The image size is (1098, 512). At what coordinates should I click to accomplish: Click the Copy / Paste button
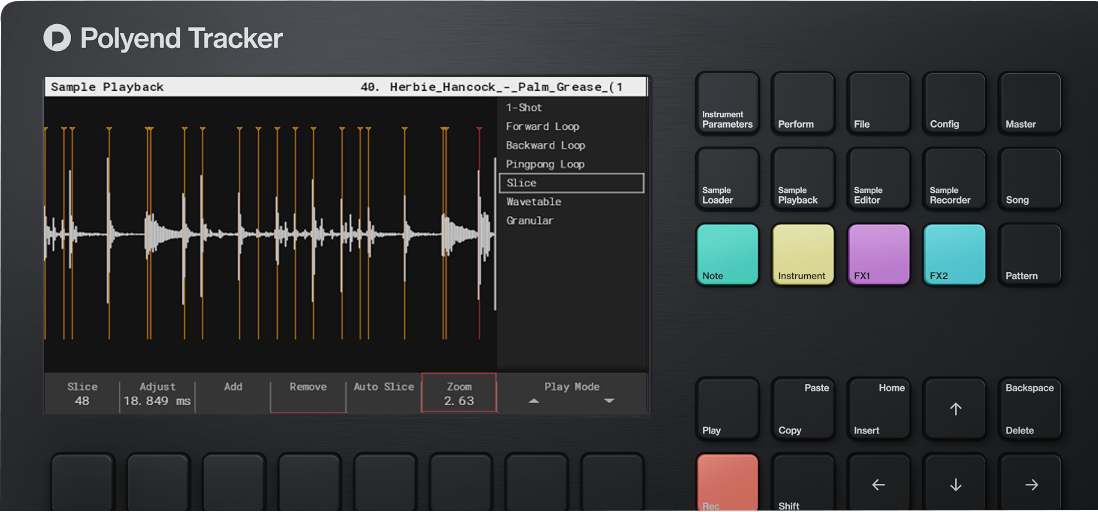coord(803,409)
